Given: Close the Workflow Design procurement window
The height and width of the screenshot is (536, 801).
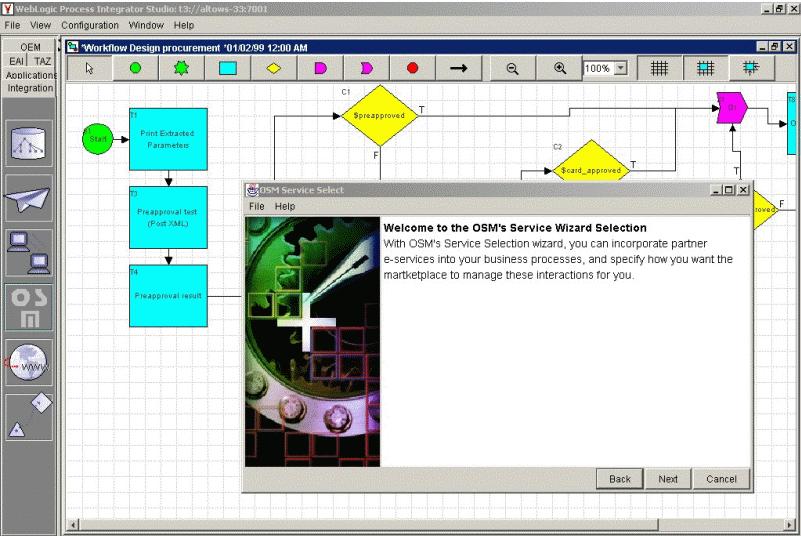Looking at the screenshot, I should click(x=790, y=46).
